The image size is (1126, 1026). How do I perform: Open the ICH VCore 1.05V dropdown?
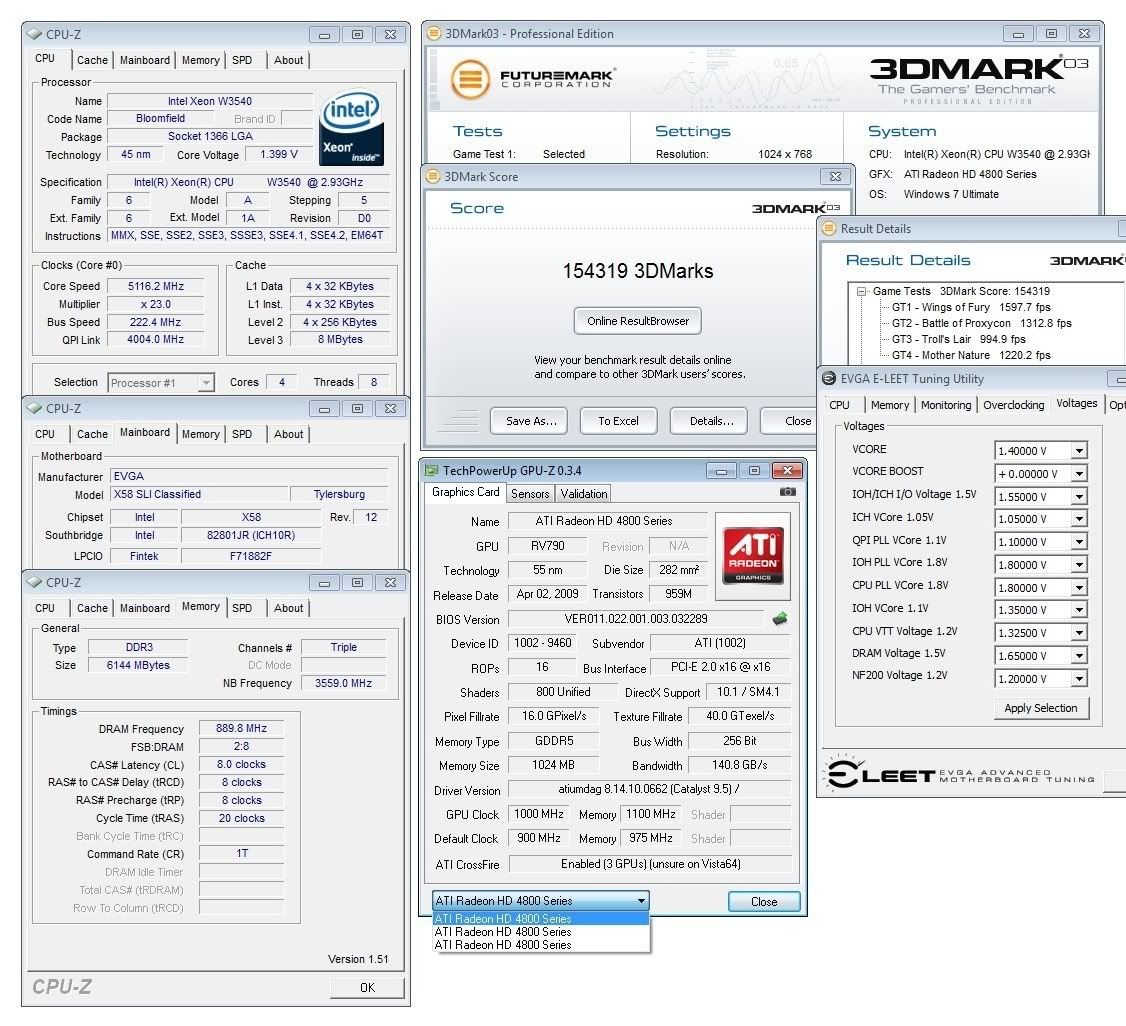click(1079, 519)
